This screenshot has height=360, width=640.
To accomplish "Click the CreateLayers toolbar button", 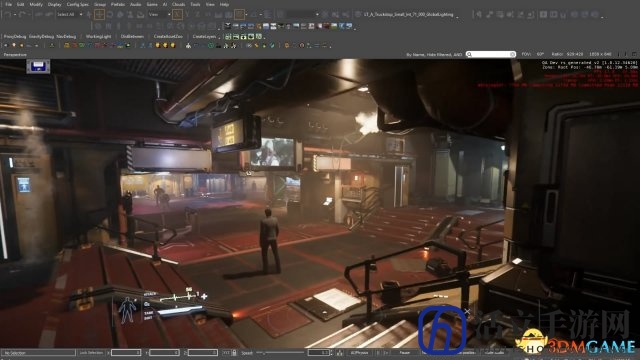I will [204, 36].
